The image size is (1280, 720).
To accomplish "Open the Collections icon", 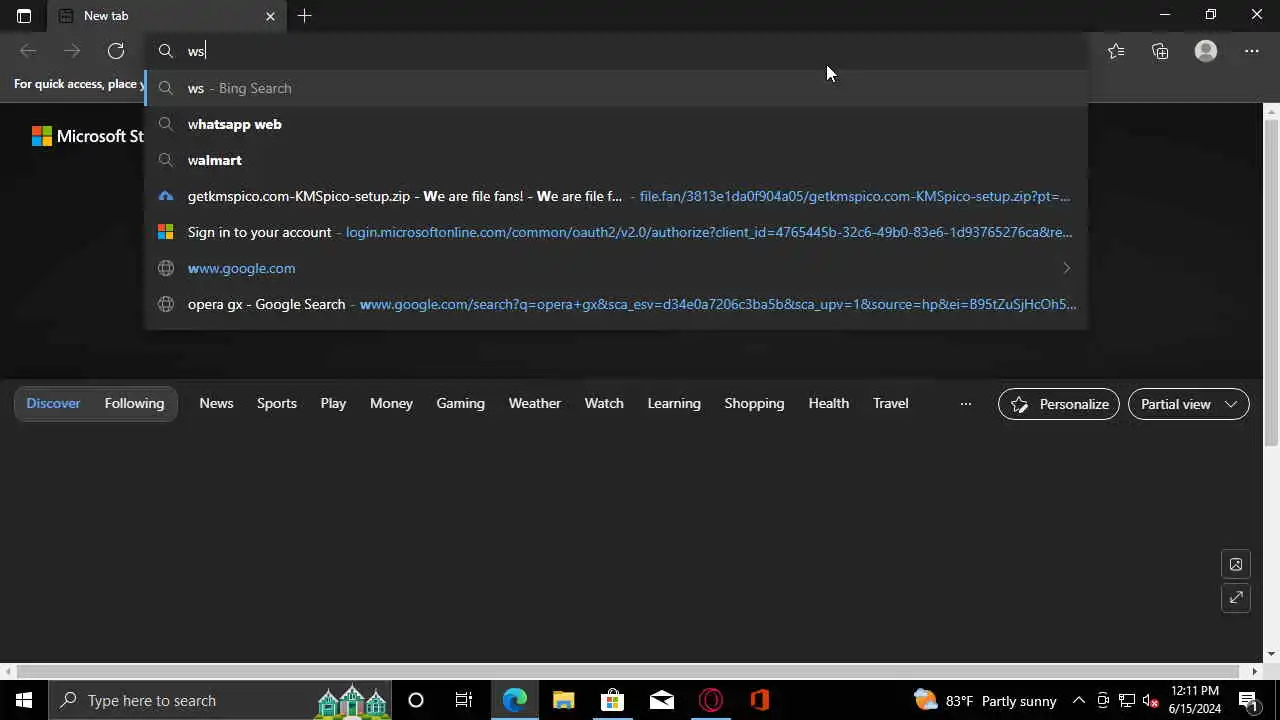I will pos(1160,51).
